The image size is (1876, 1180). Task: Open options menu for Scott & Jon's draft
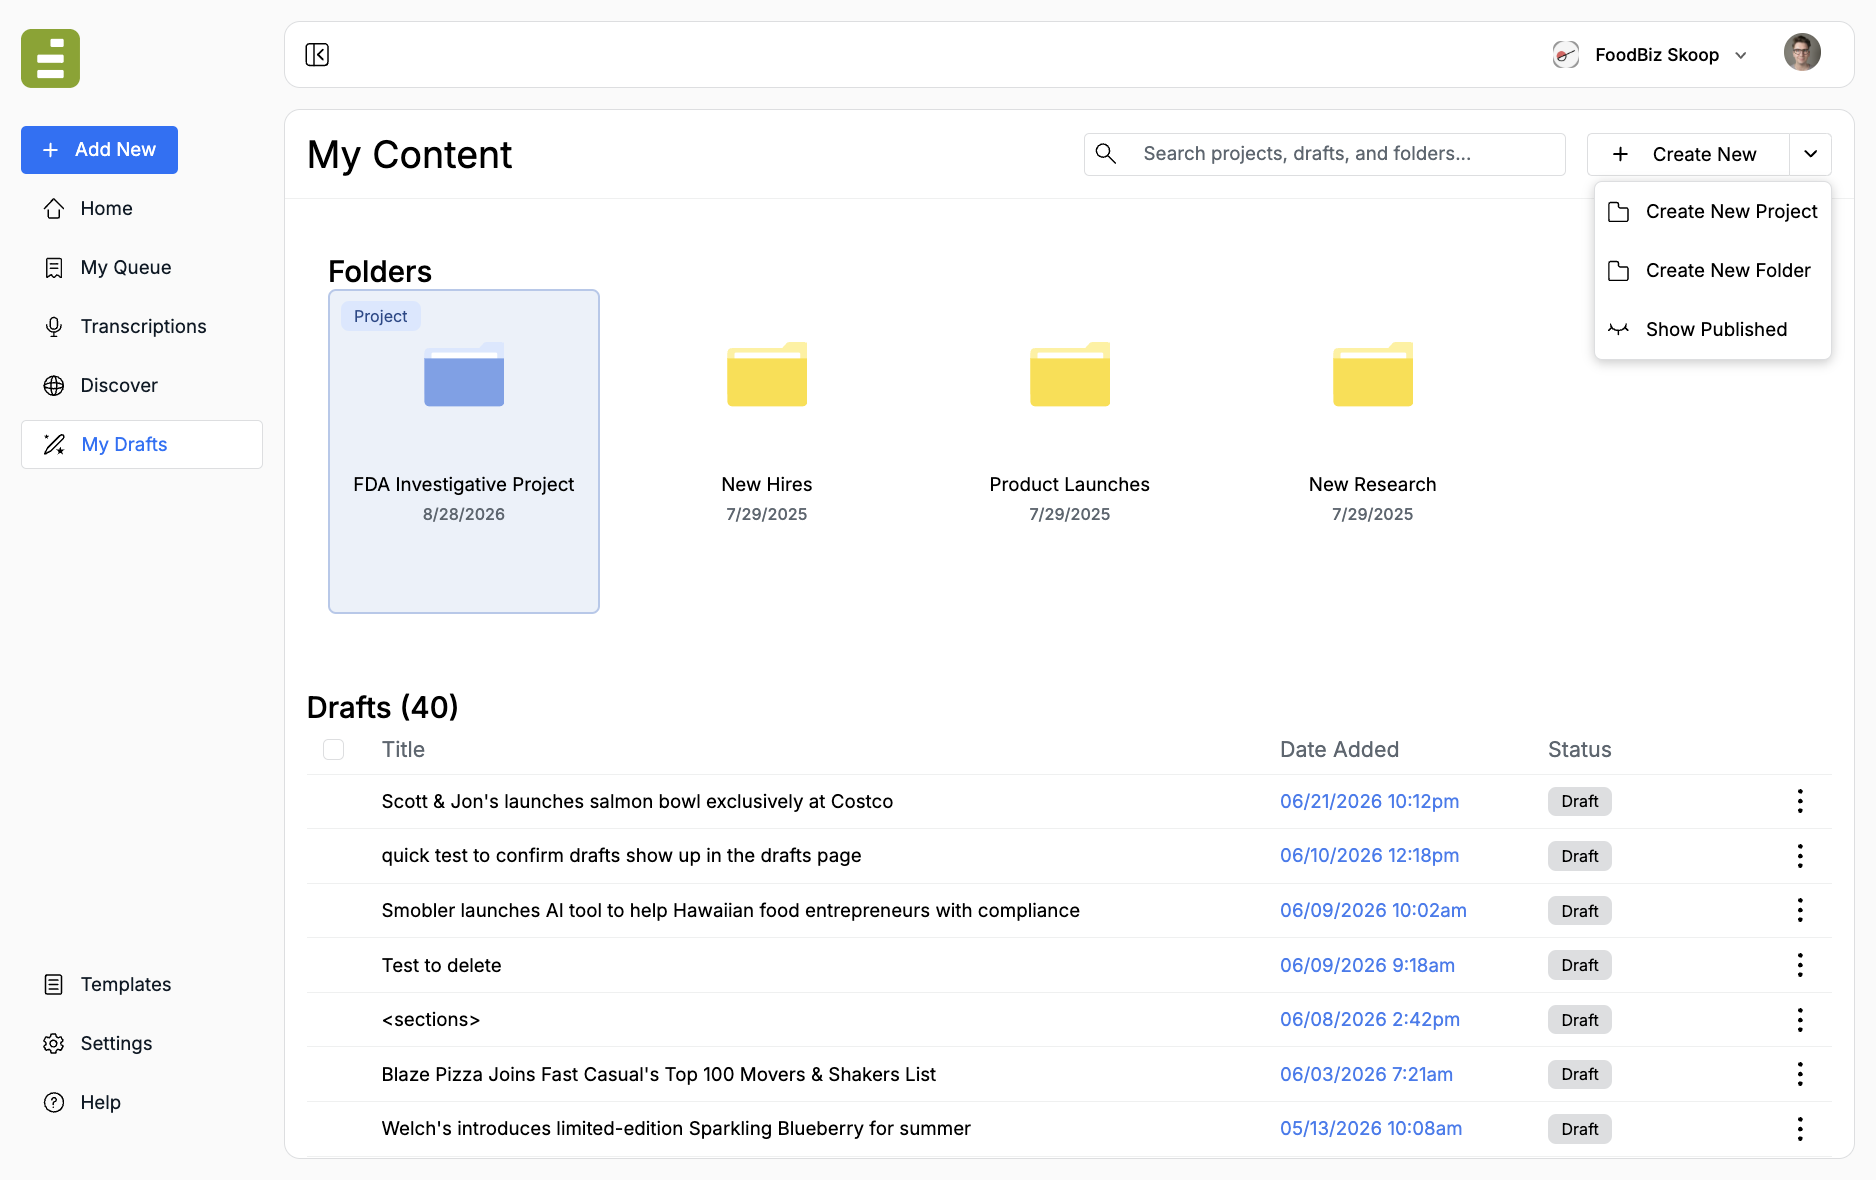coord(1799,801)
